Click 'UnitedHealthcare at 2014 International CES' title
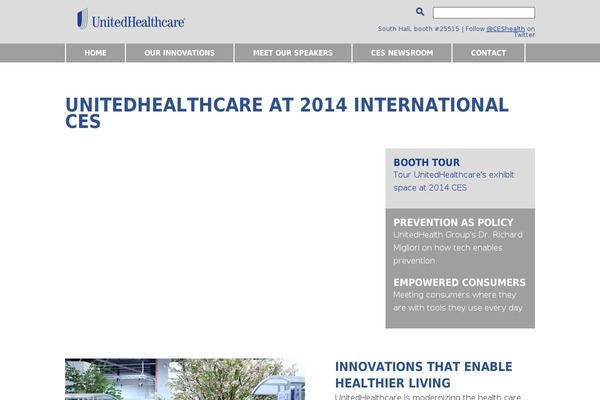 pyautogui.click(x=287, y=113)
